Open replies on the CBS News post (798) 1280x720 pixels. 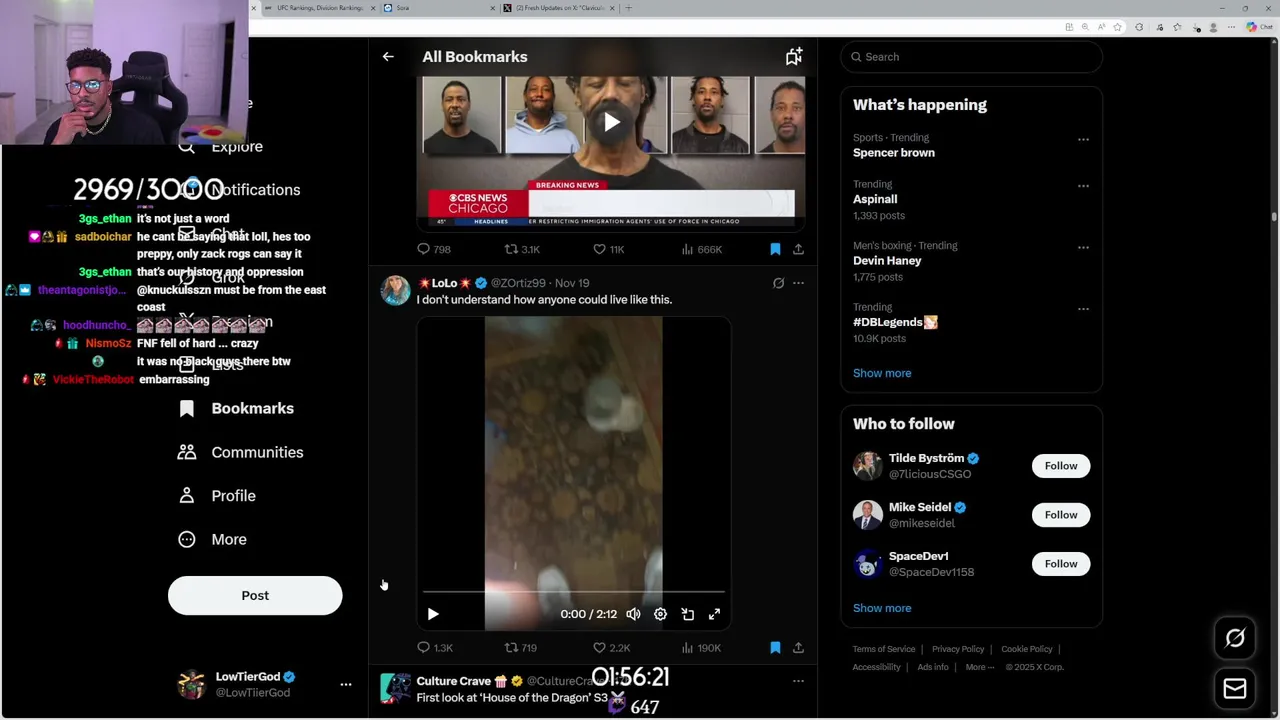click(434, 249)
